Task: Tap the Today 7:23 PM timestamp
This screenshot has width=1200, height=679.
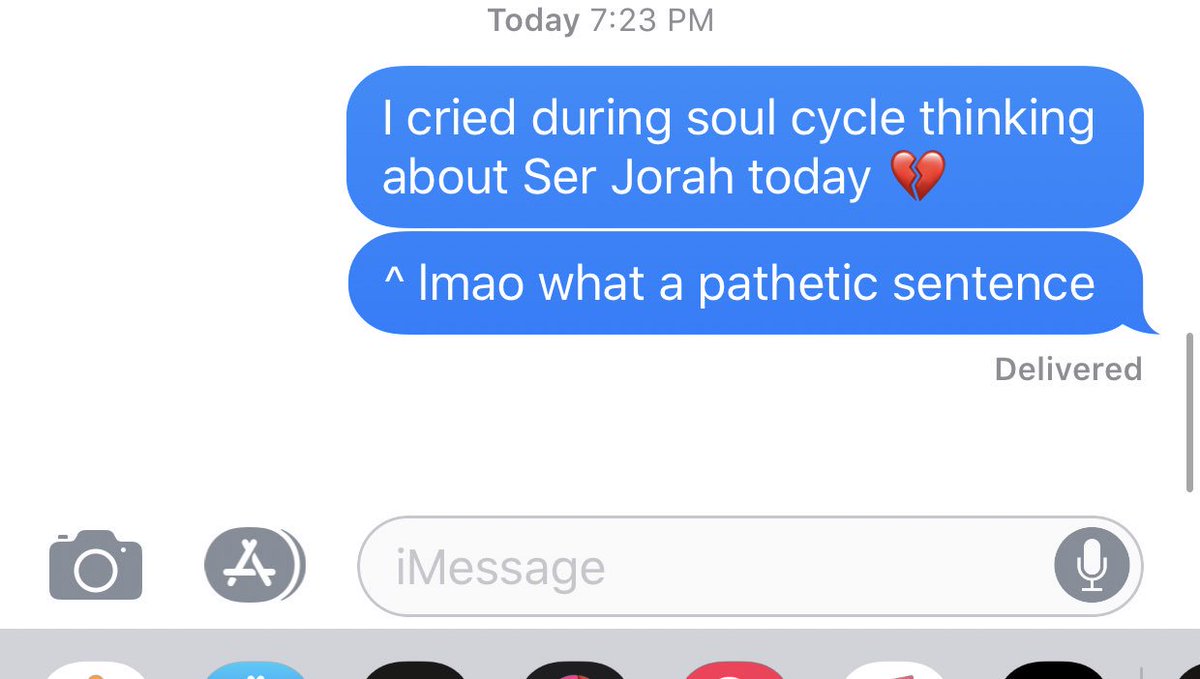Action: [x=600, y=20]
